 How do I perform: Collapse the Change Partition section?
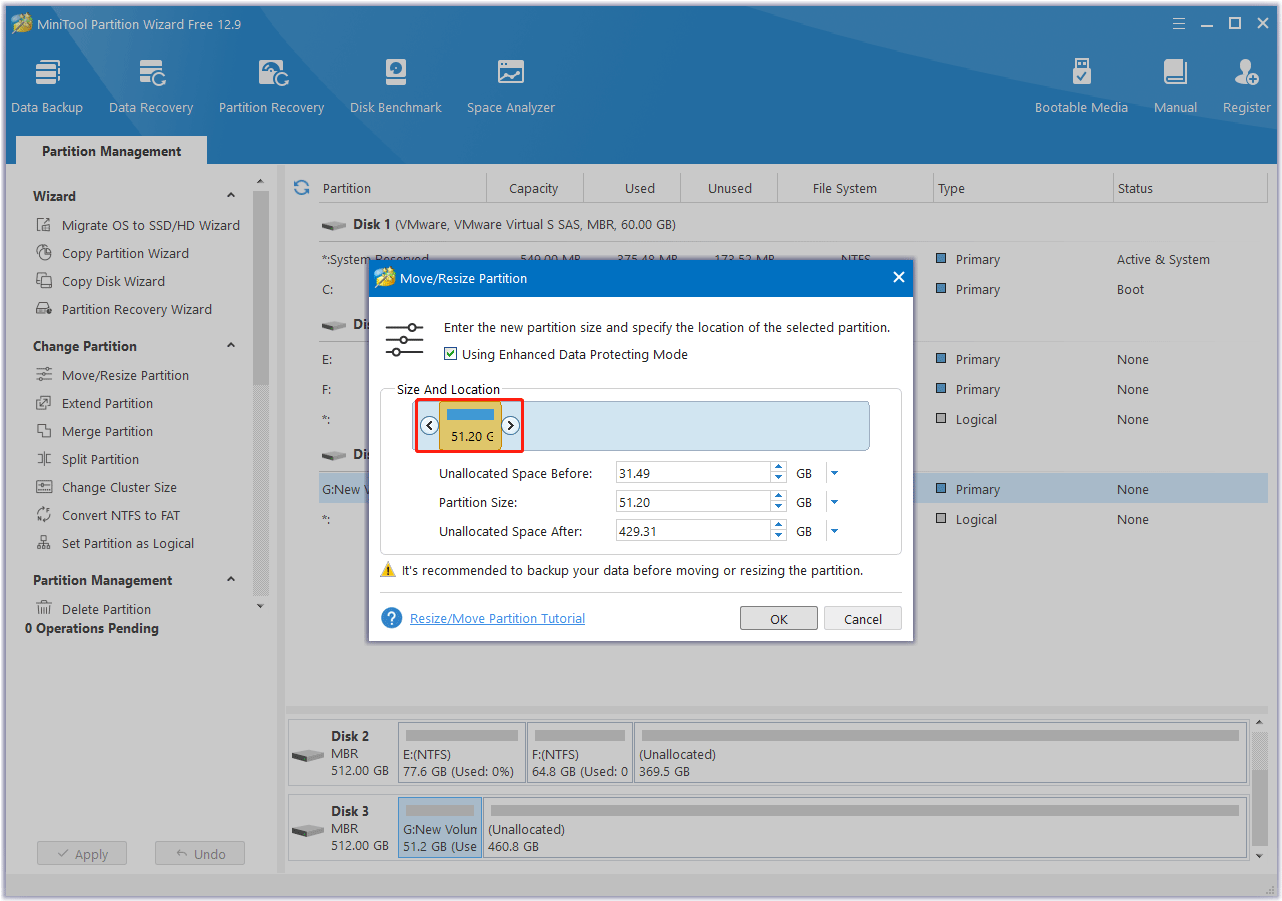[231, 346]
